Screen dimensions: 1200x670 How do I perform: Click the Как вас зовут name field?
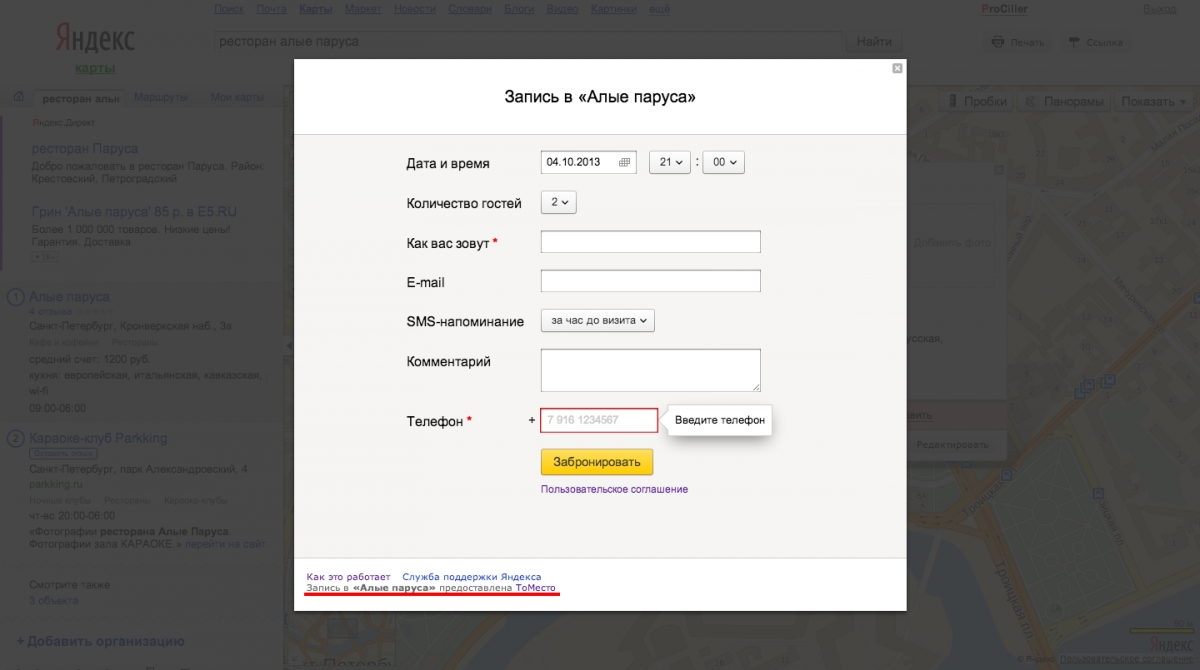click(x=651, y=242)
